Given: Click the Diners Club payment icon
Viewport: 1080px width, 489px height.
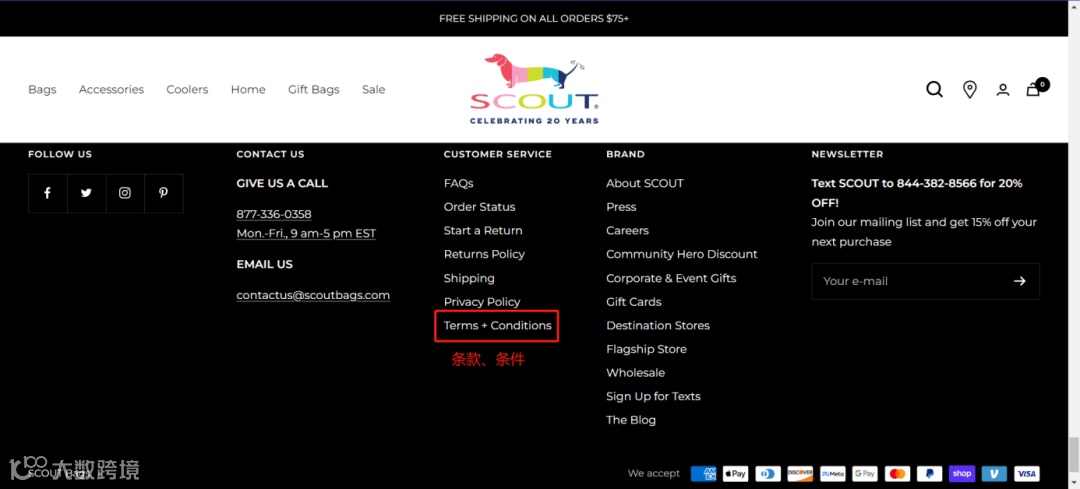Looking at the screenshot, I should pos(768,474).
